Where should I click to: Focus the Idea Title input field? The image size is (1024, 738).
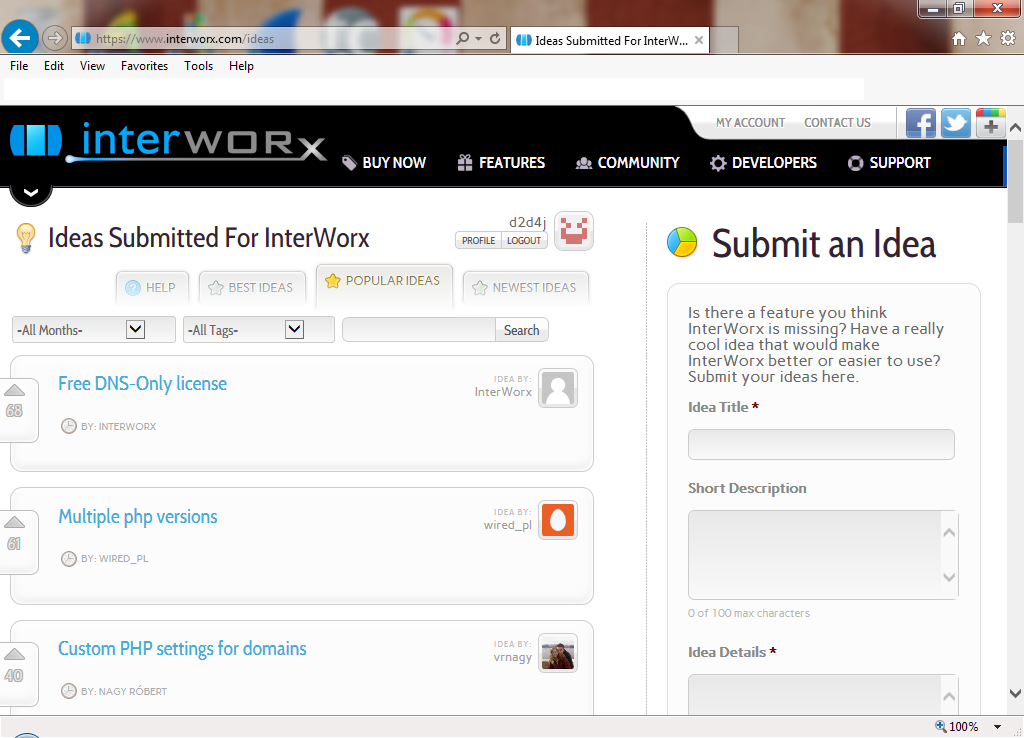pos(821,444)
